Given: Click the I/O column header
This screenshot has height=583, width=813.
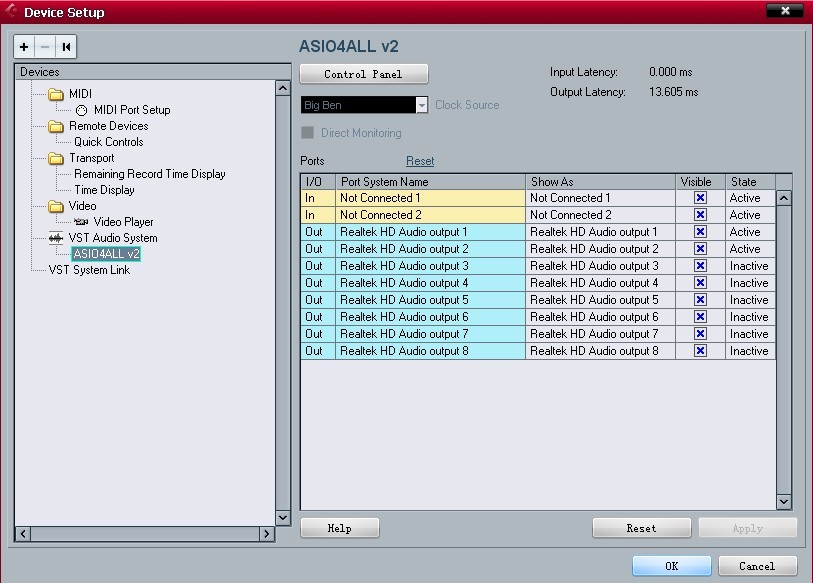Looking at the screenshot, I should 318,182.
